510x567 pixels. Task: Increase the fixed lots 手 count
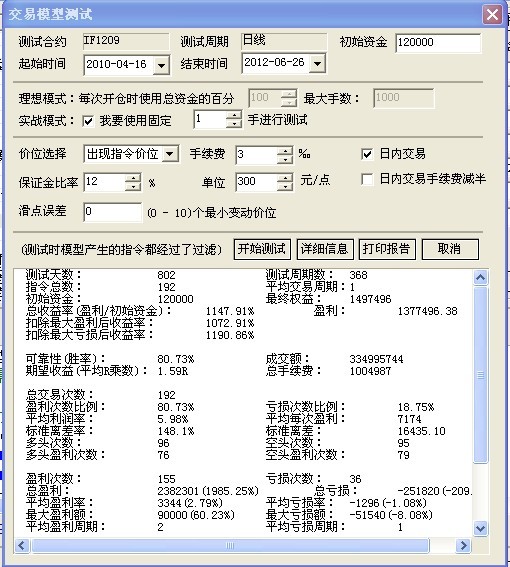point(234,115)
